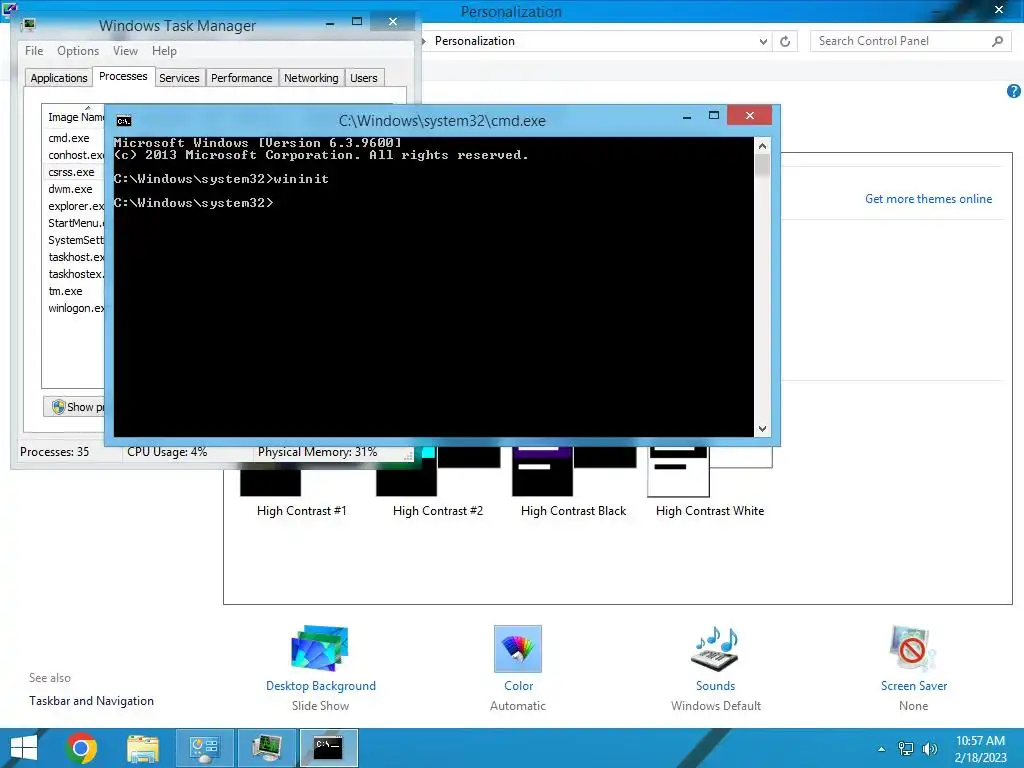Viewport: 1024px width, 768px height.
Task: Open Personalization help question mark
Action: point(1014,91)
